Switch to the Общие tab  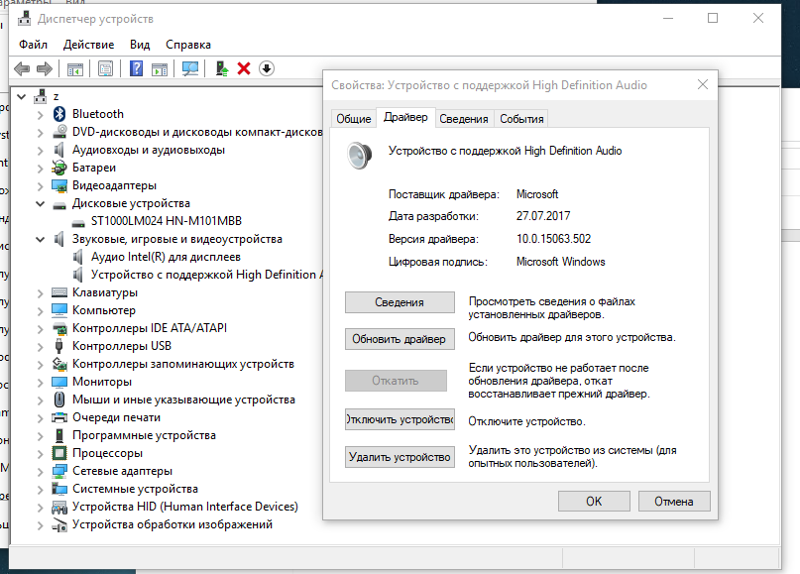click(x=354, y=119)
